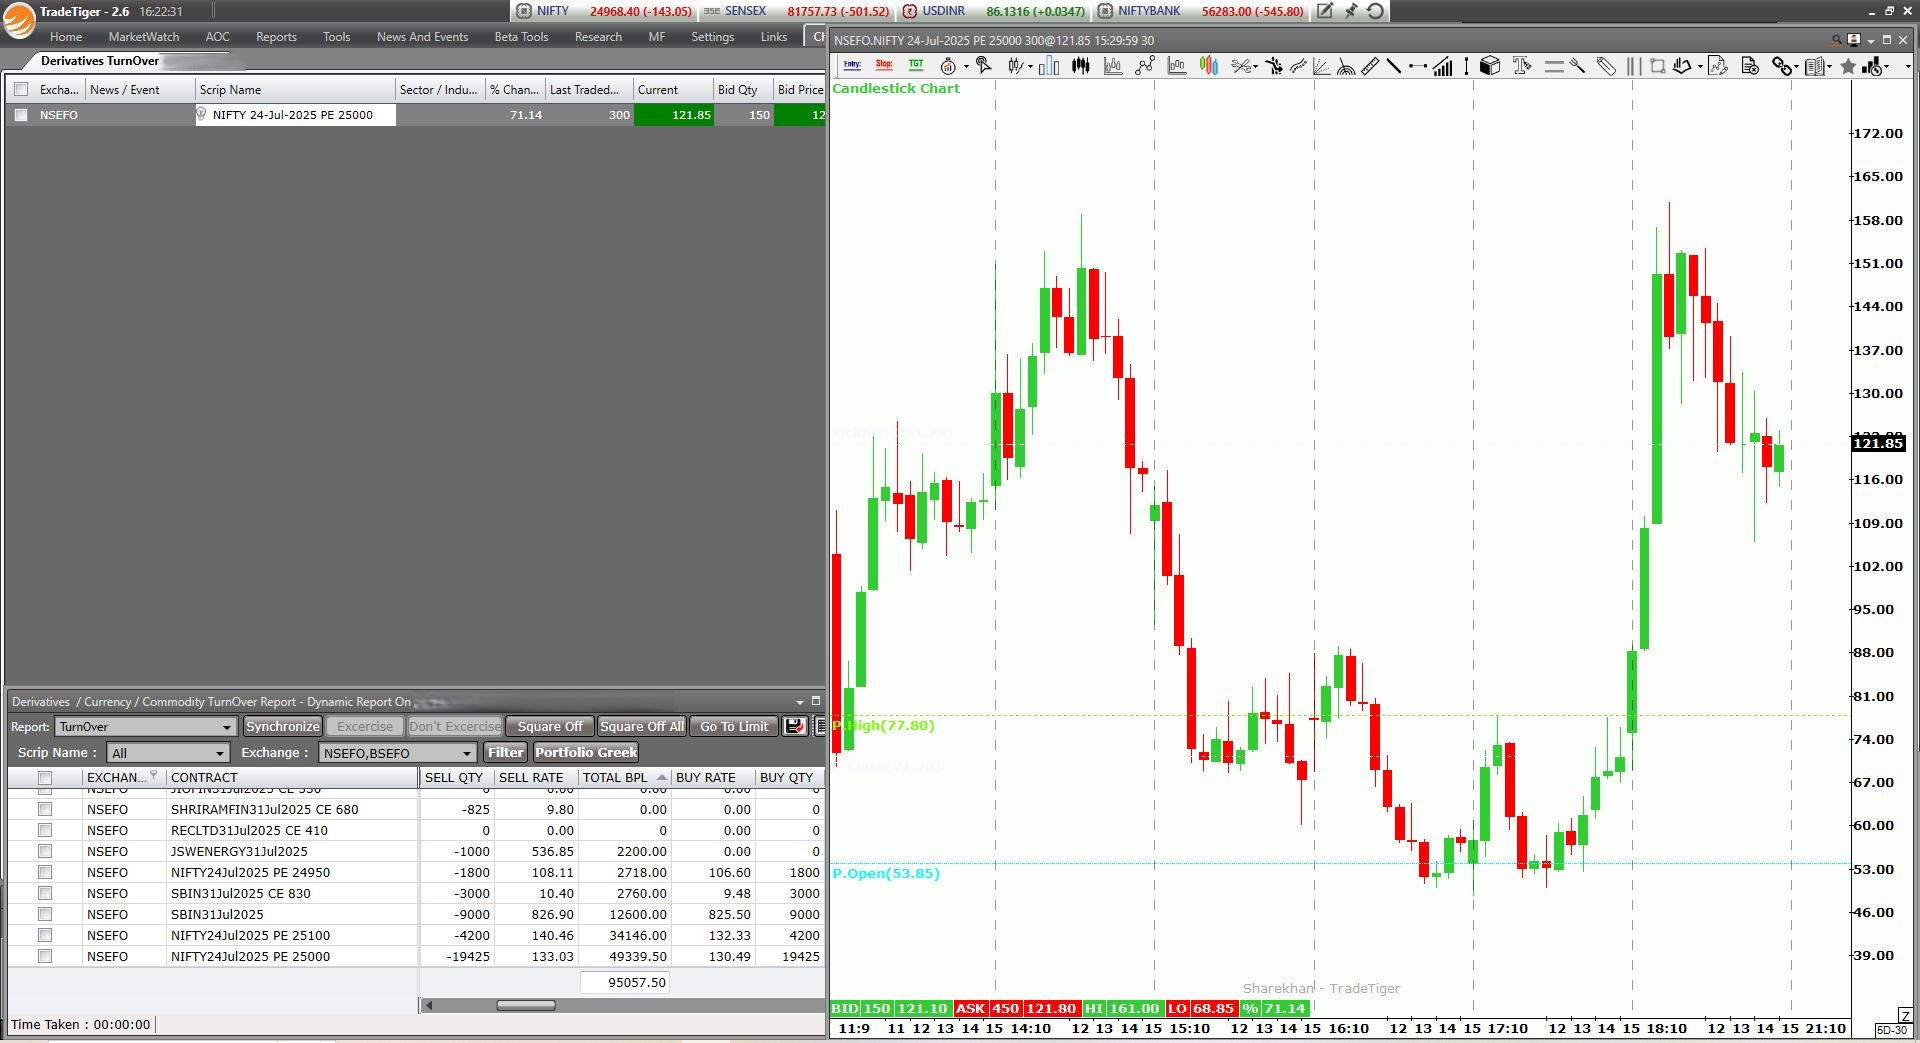Open the chart interval timer tool
Image resolution: width=1920 pixels, height=1043 pixels.
tap(948, 66)
